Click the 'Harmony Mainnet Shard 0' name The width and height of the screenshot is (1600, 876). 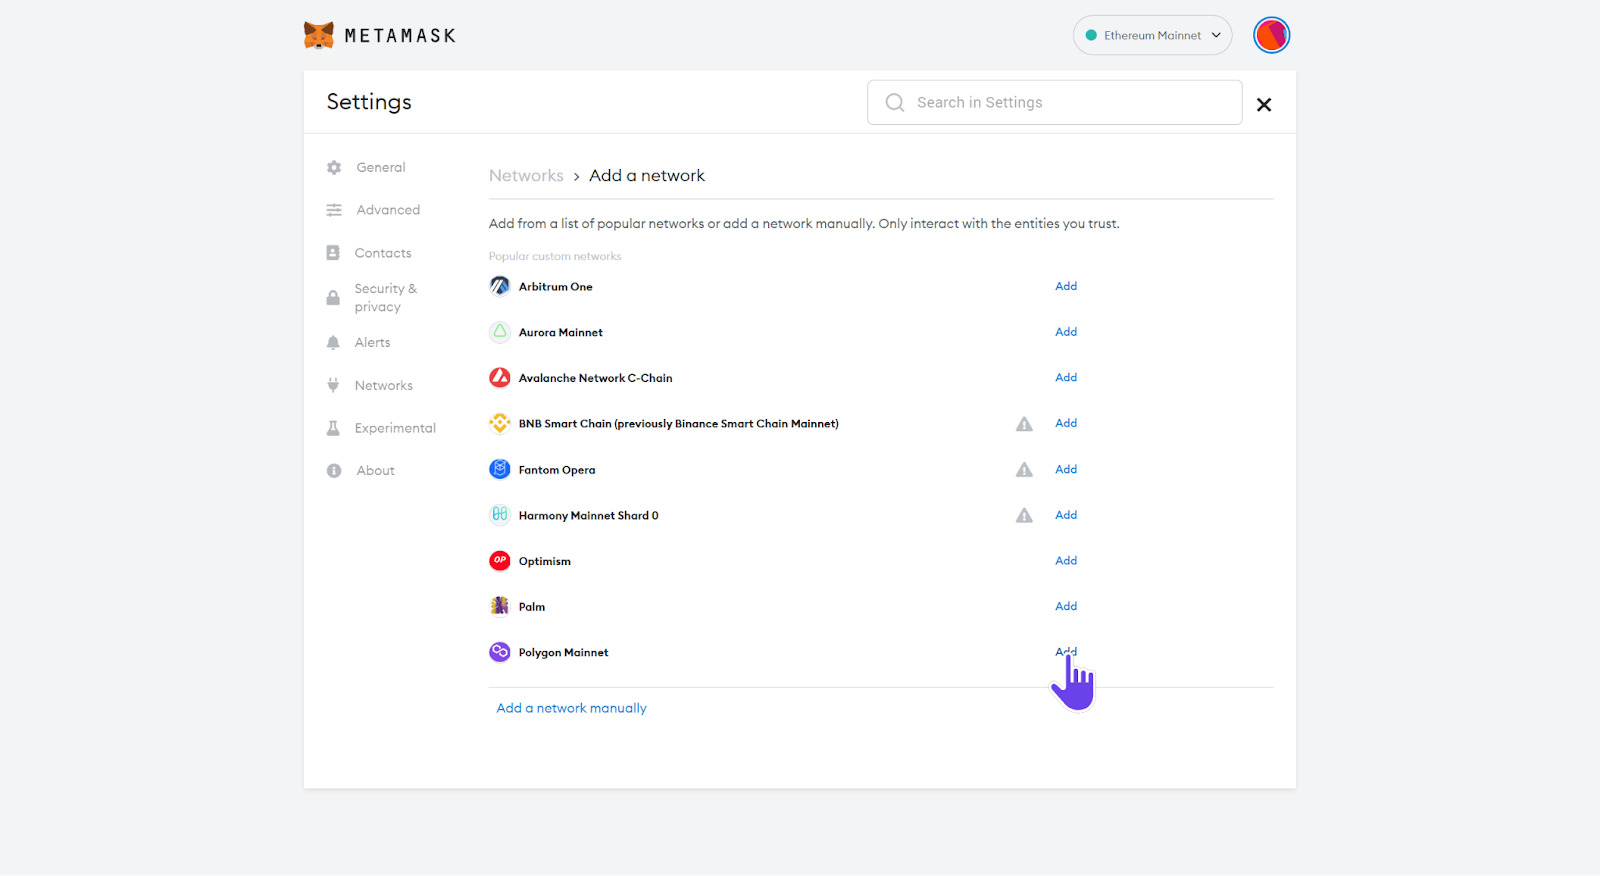pyautogui.click(x=588, y=516)
